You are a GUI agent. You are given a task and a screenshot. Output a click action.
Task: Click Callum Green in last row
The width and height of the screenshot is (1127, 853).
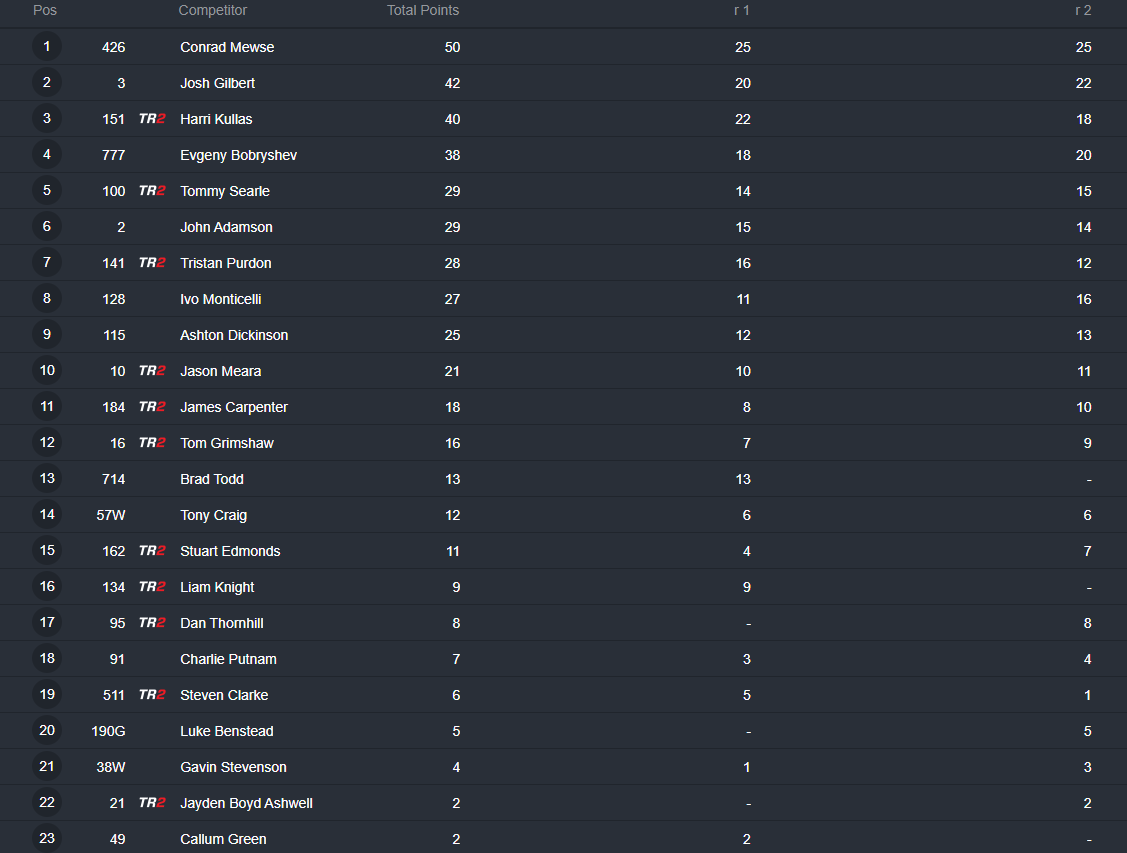click(223, 839)
